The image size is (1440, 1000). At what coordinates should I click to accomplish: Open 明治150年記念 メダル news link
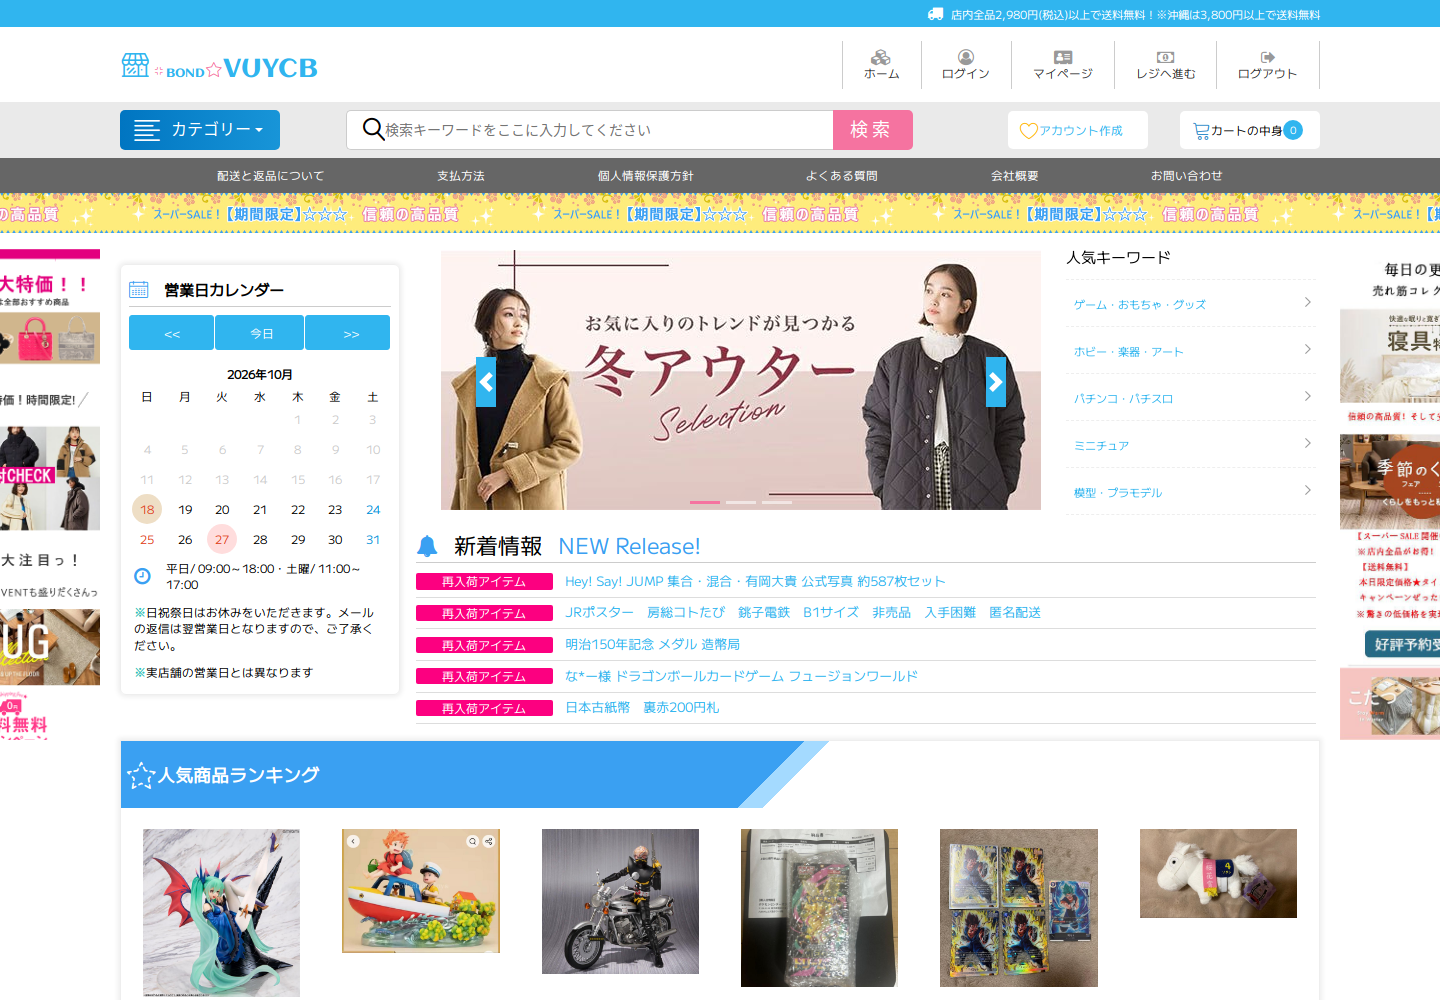click(x=653, y=644)
